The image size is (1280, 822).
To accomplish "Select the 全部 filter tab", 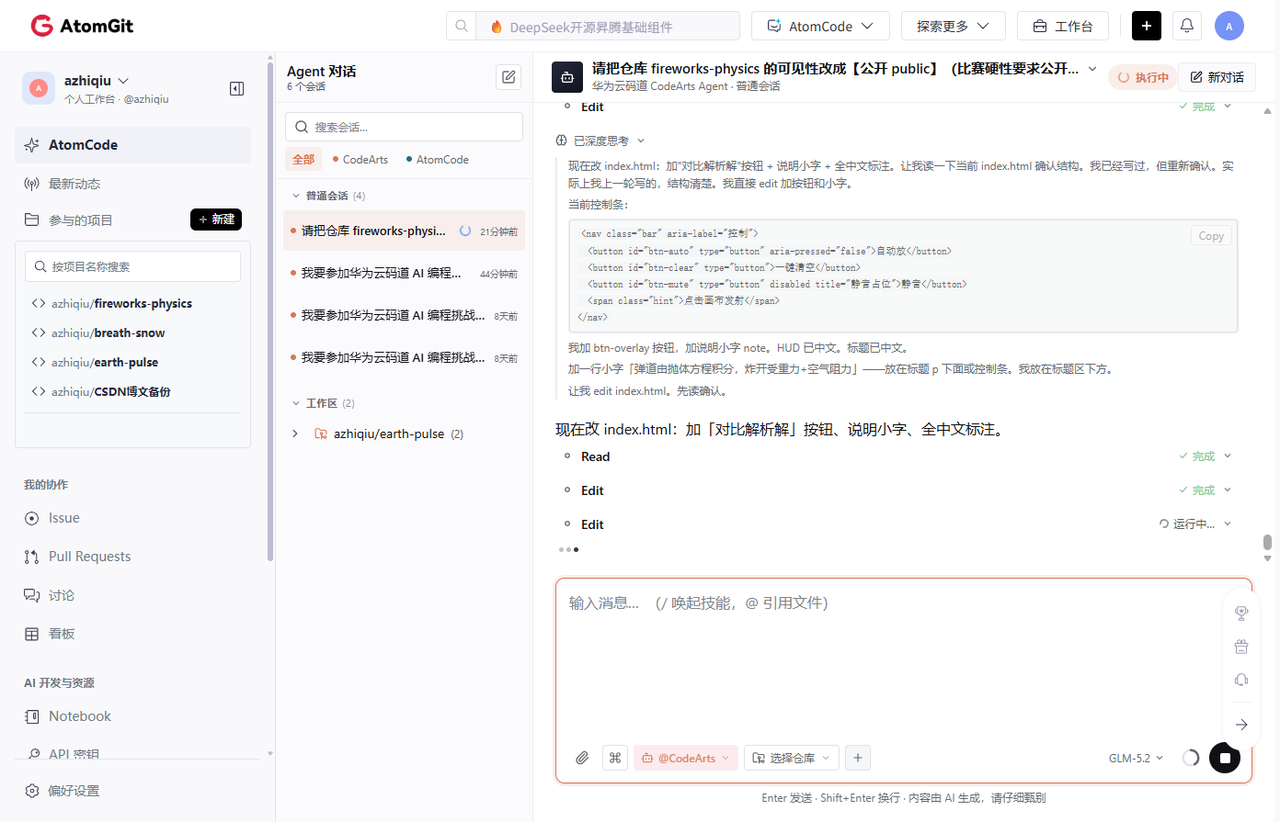I will (304, 160).
